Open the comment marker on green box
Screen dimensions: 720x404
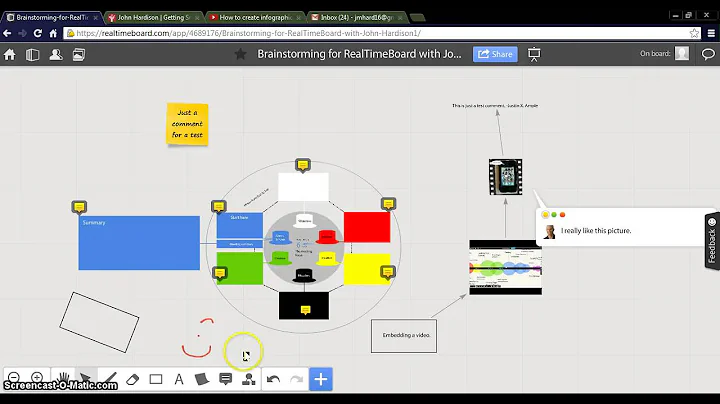tap(220, 274)
